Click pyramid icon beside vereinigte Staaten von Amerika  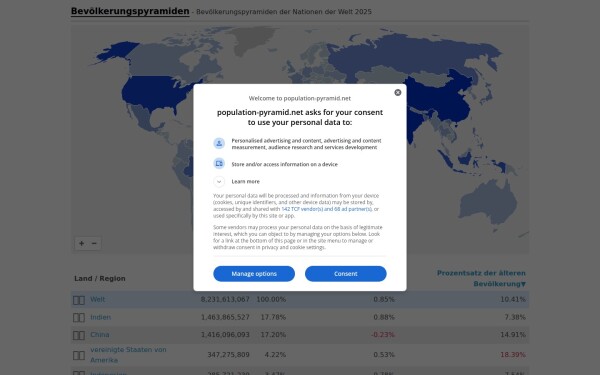79,355
